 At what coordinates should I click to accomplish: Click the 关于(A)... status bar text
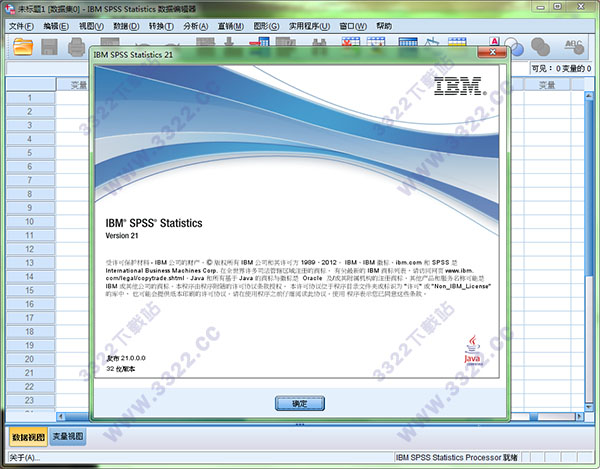pos(24,458)
